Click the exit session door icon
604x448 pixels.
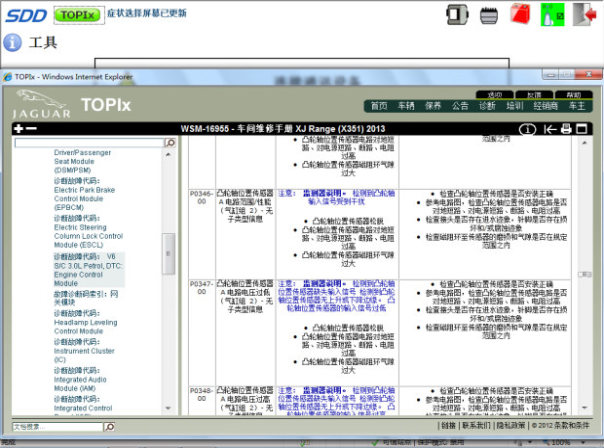pos(585,15)
